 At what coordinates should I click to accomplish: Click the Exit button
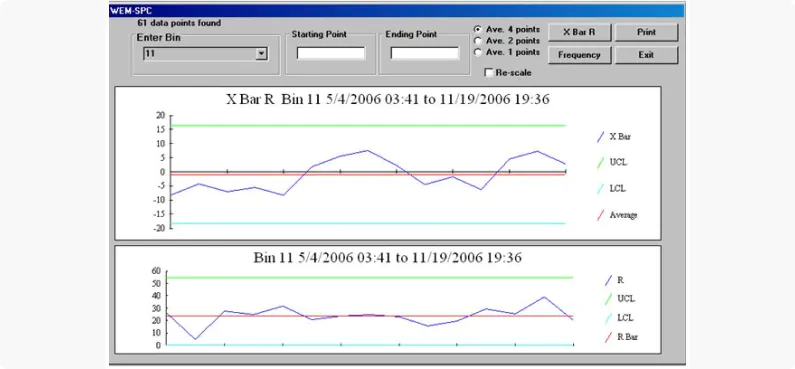[x=646, y=55]
